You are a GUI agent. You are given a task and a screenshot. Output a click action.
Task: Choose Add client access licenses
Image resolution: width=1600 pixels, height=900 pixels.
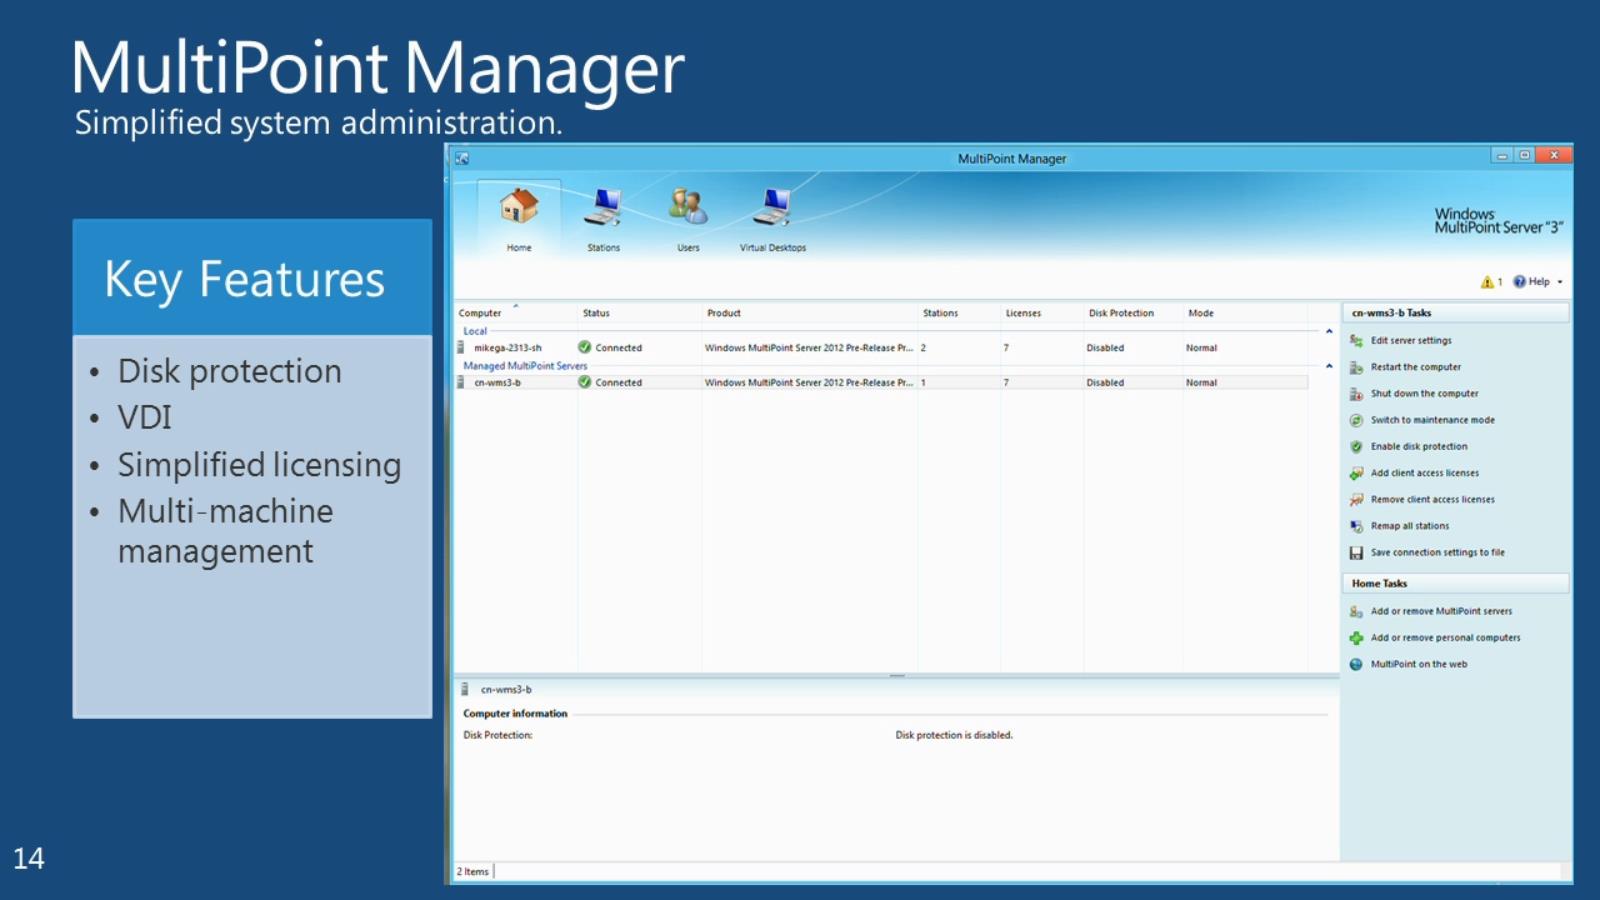point(1424,473)
